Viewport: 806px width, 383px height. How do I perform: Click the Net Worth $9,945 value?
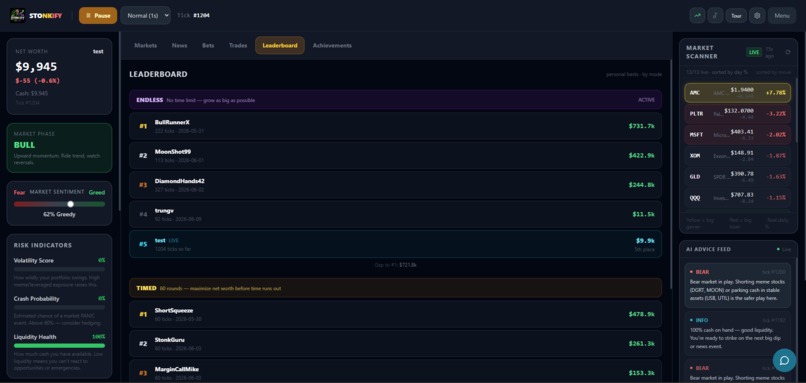click(x=36, y=67)
